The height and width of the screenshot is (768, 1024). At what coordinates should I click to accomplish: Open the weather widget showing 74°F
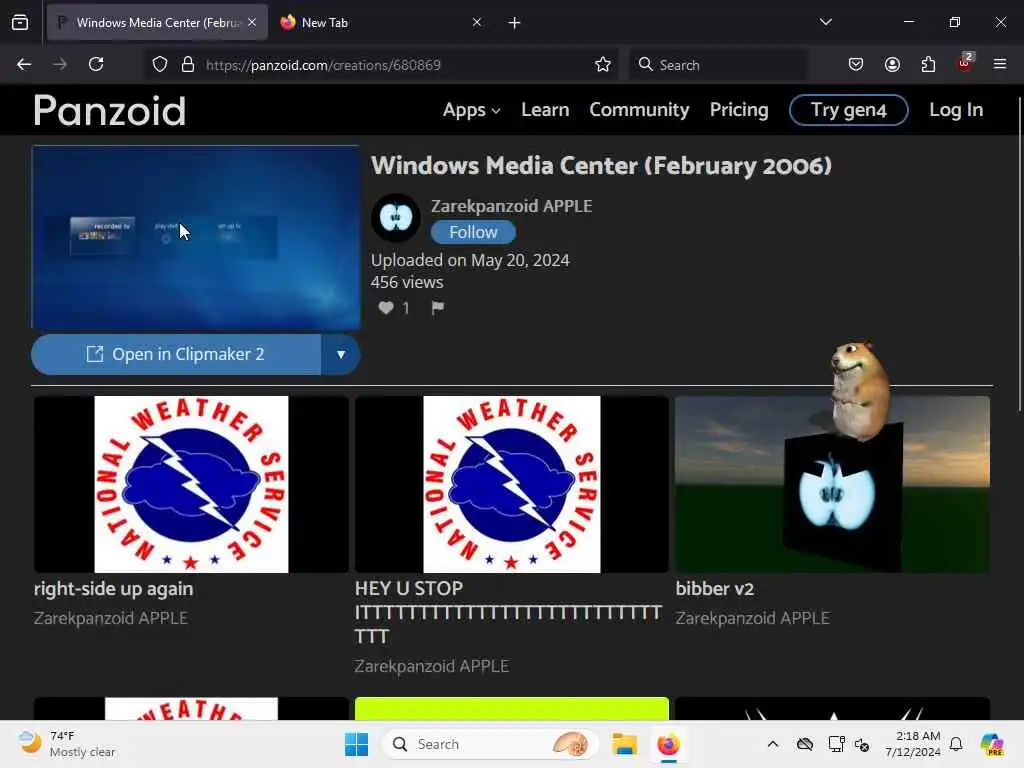(67, 744)
